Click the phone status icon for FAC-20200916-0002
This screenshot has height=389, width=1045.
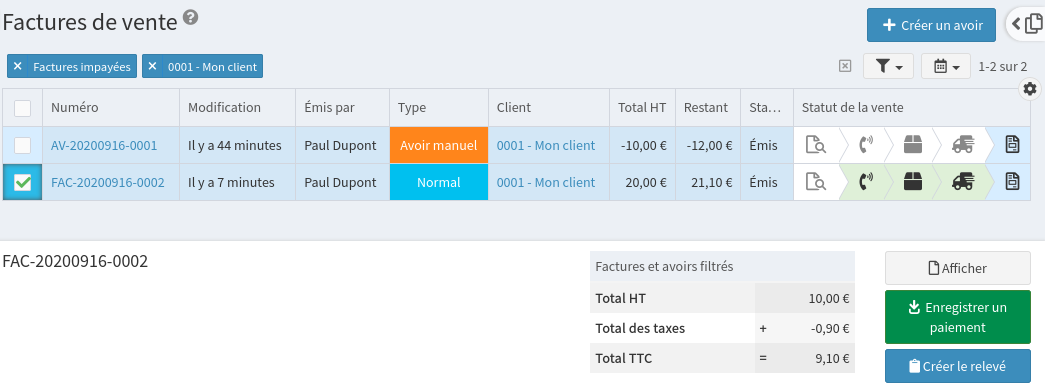(865, 182)
